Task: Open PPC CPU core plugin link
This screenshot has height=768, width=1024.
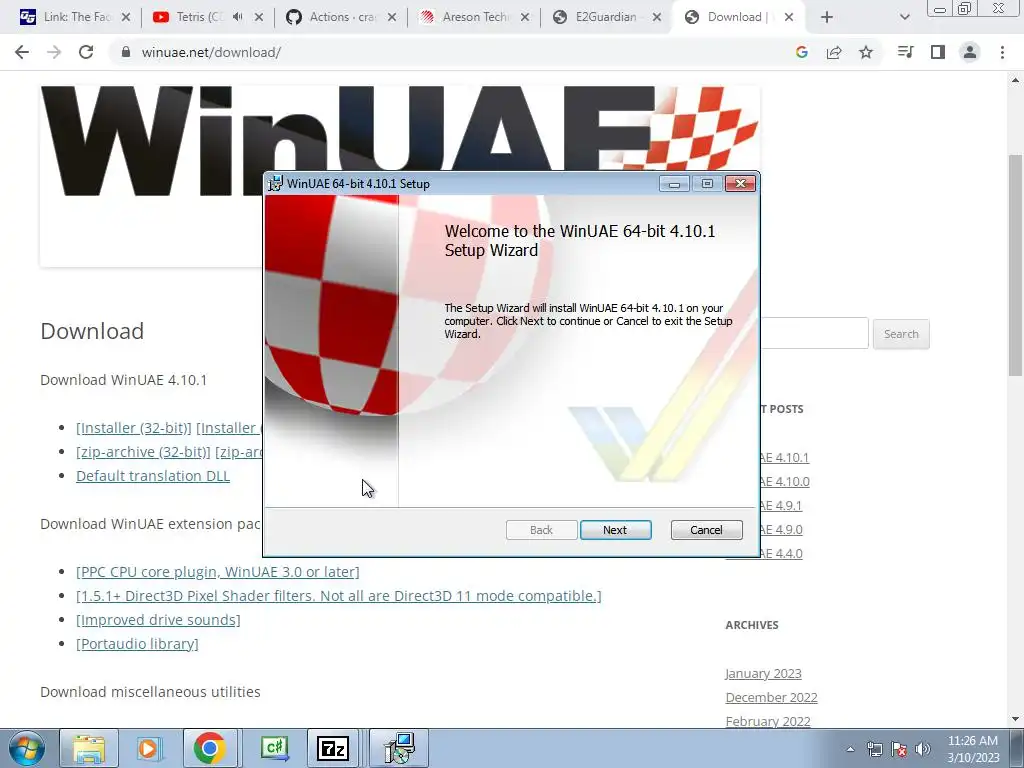Action: (x=217, y=572)
